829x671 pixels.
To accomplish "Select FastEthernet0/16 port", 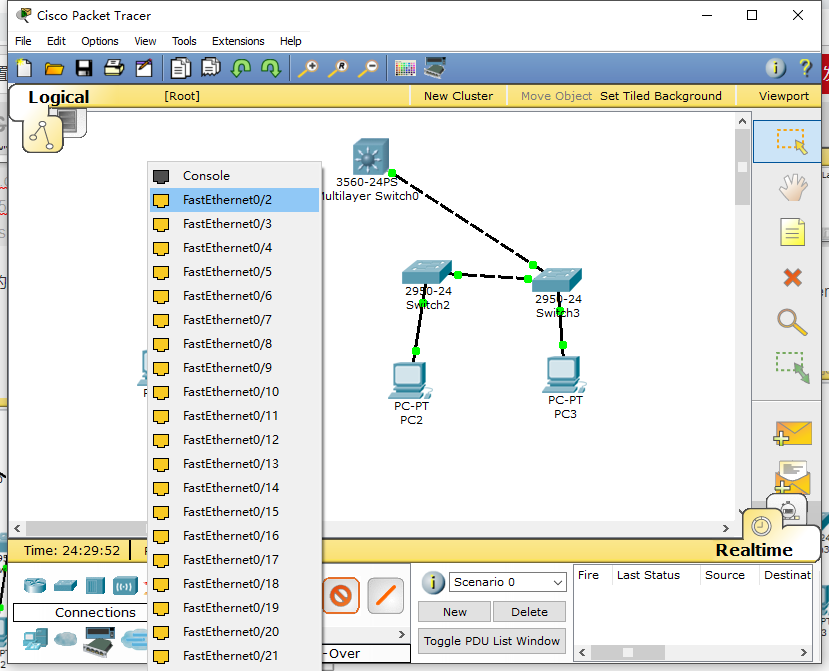I will [234, 536].
